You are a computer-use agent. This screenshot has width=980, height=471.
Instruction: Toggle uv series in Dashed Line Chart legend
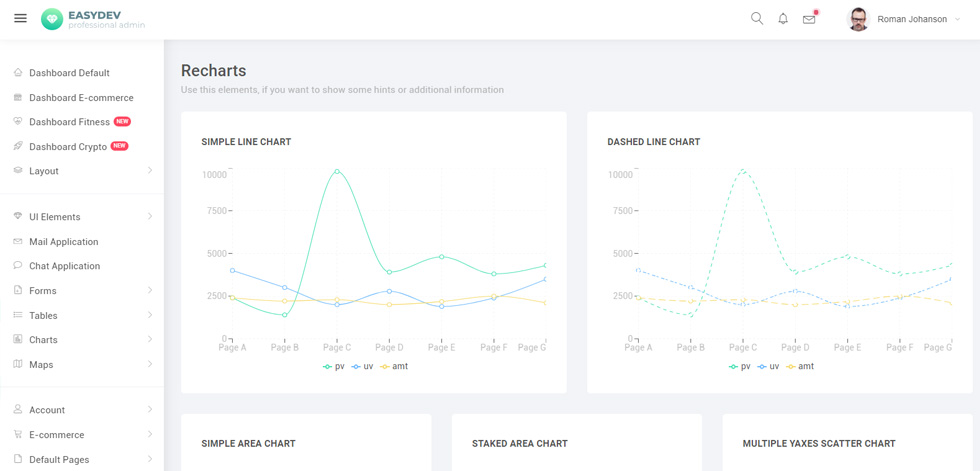click(x=769, y=366)
